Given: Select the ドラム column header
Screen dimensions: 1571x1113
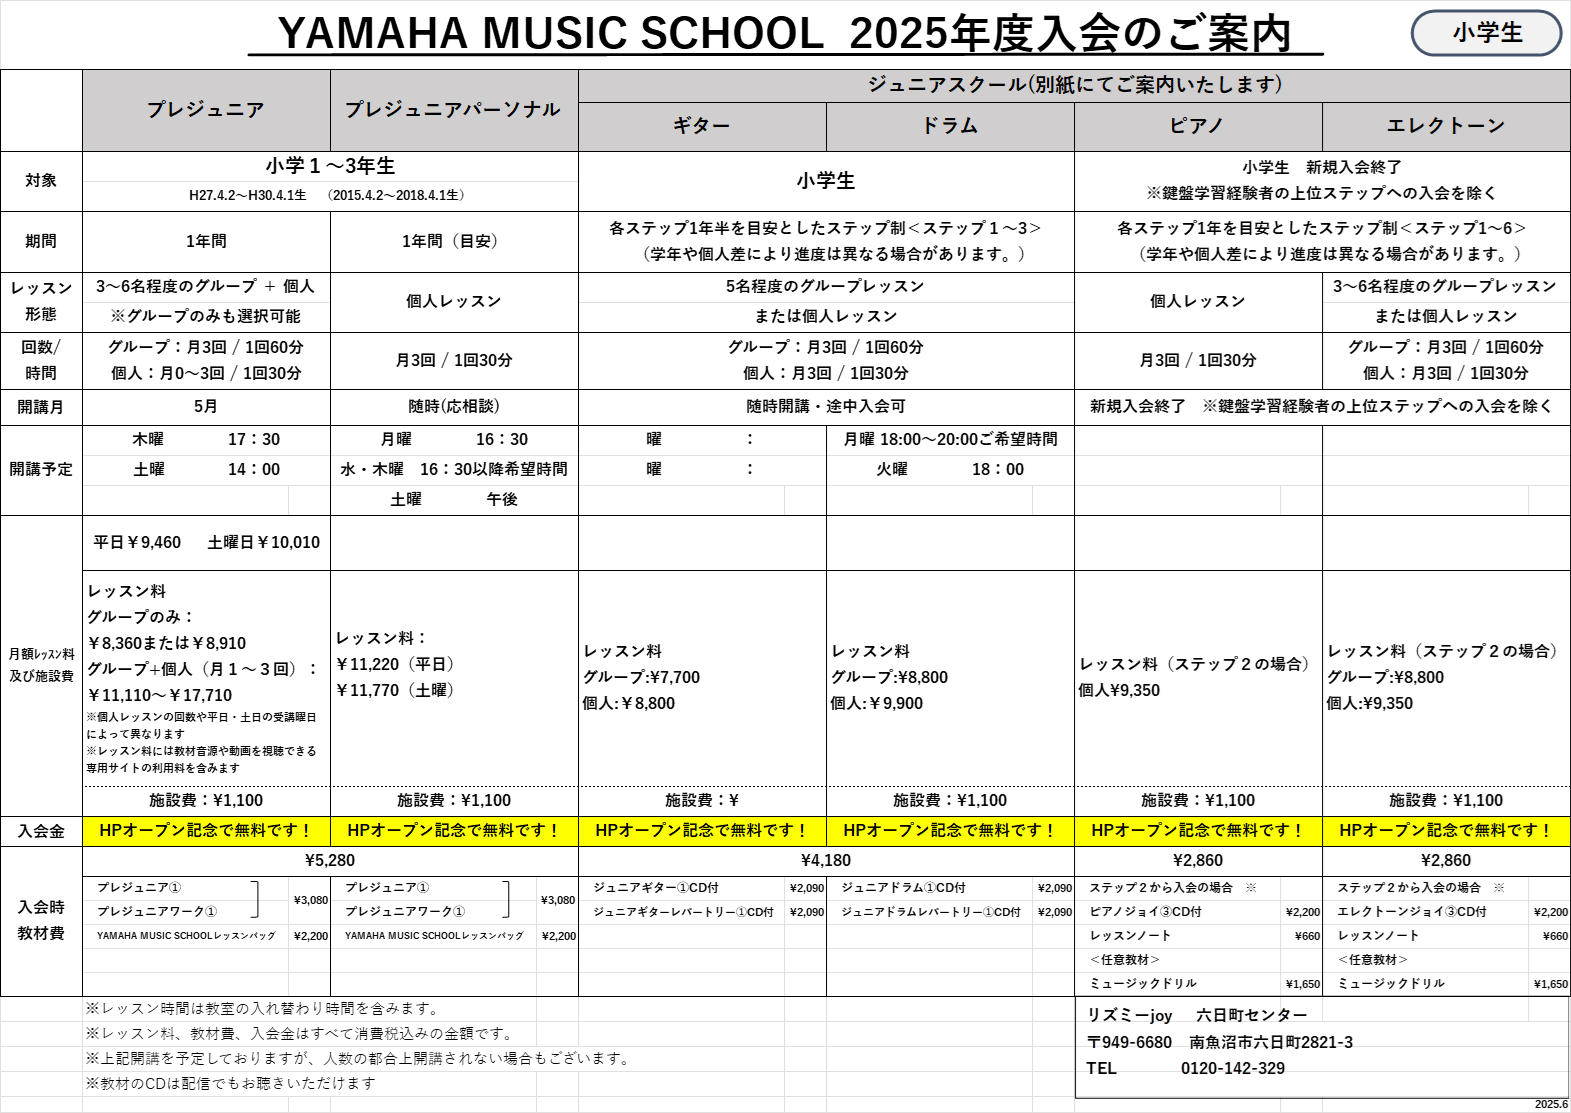Looking at the screenshot, I should [950, 126].
